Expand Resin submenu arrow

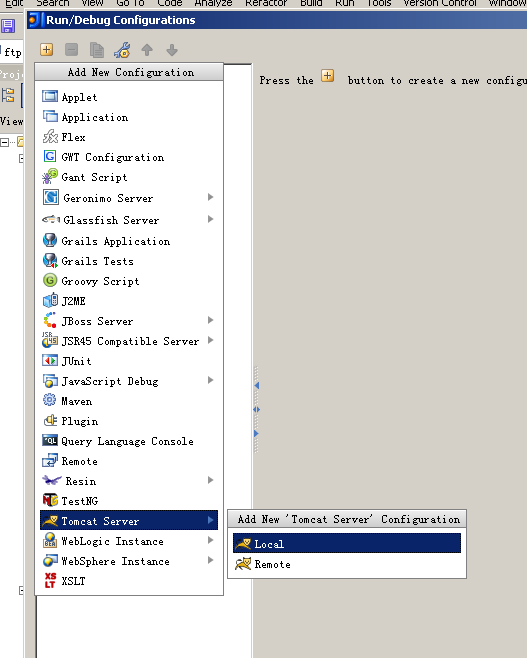coord(211,480)
